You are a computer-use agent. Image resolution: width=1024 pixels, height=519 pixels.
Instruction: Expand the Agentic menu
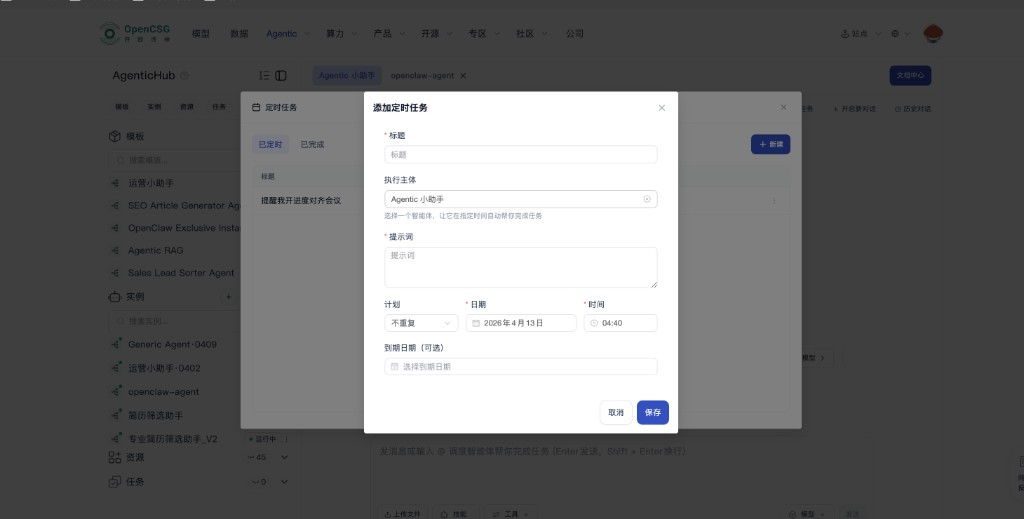click(287, 34)
